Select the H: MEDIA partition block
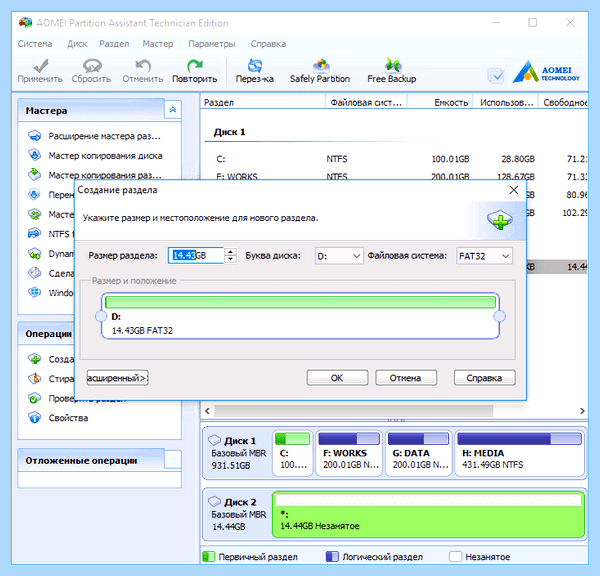Image resolution: width=600 pixels, height=576 pixels. pyautogui.click(x=520, y=453)
